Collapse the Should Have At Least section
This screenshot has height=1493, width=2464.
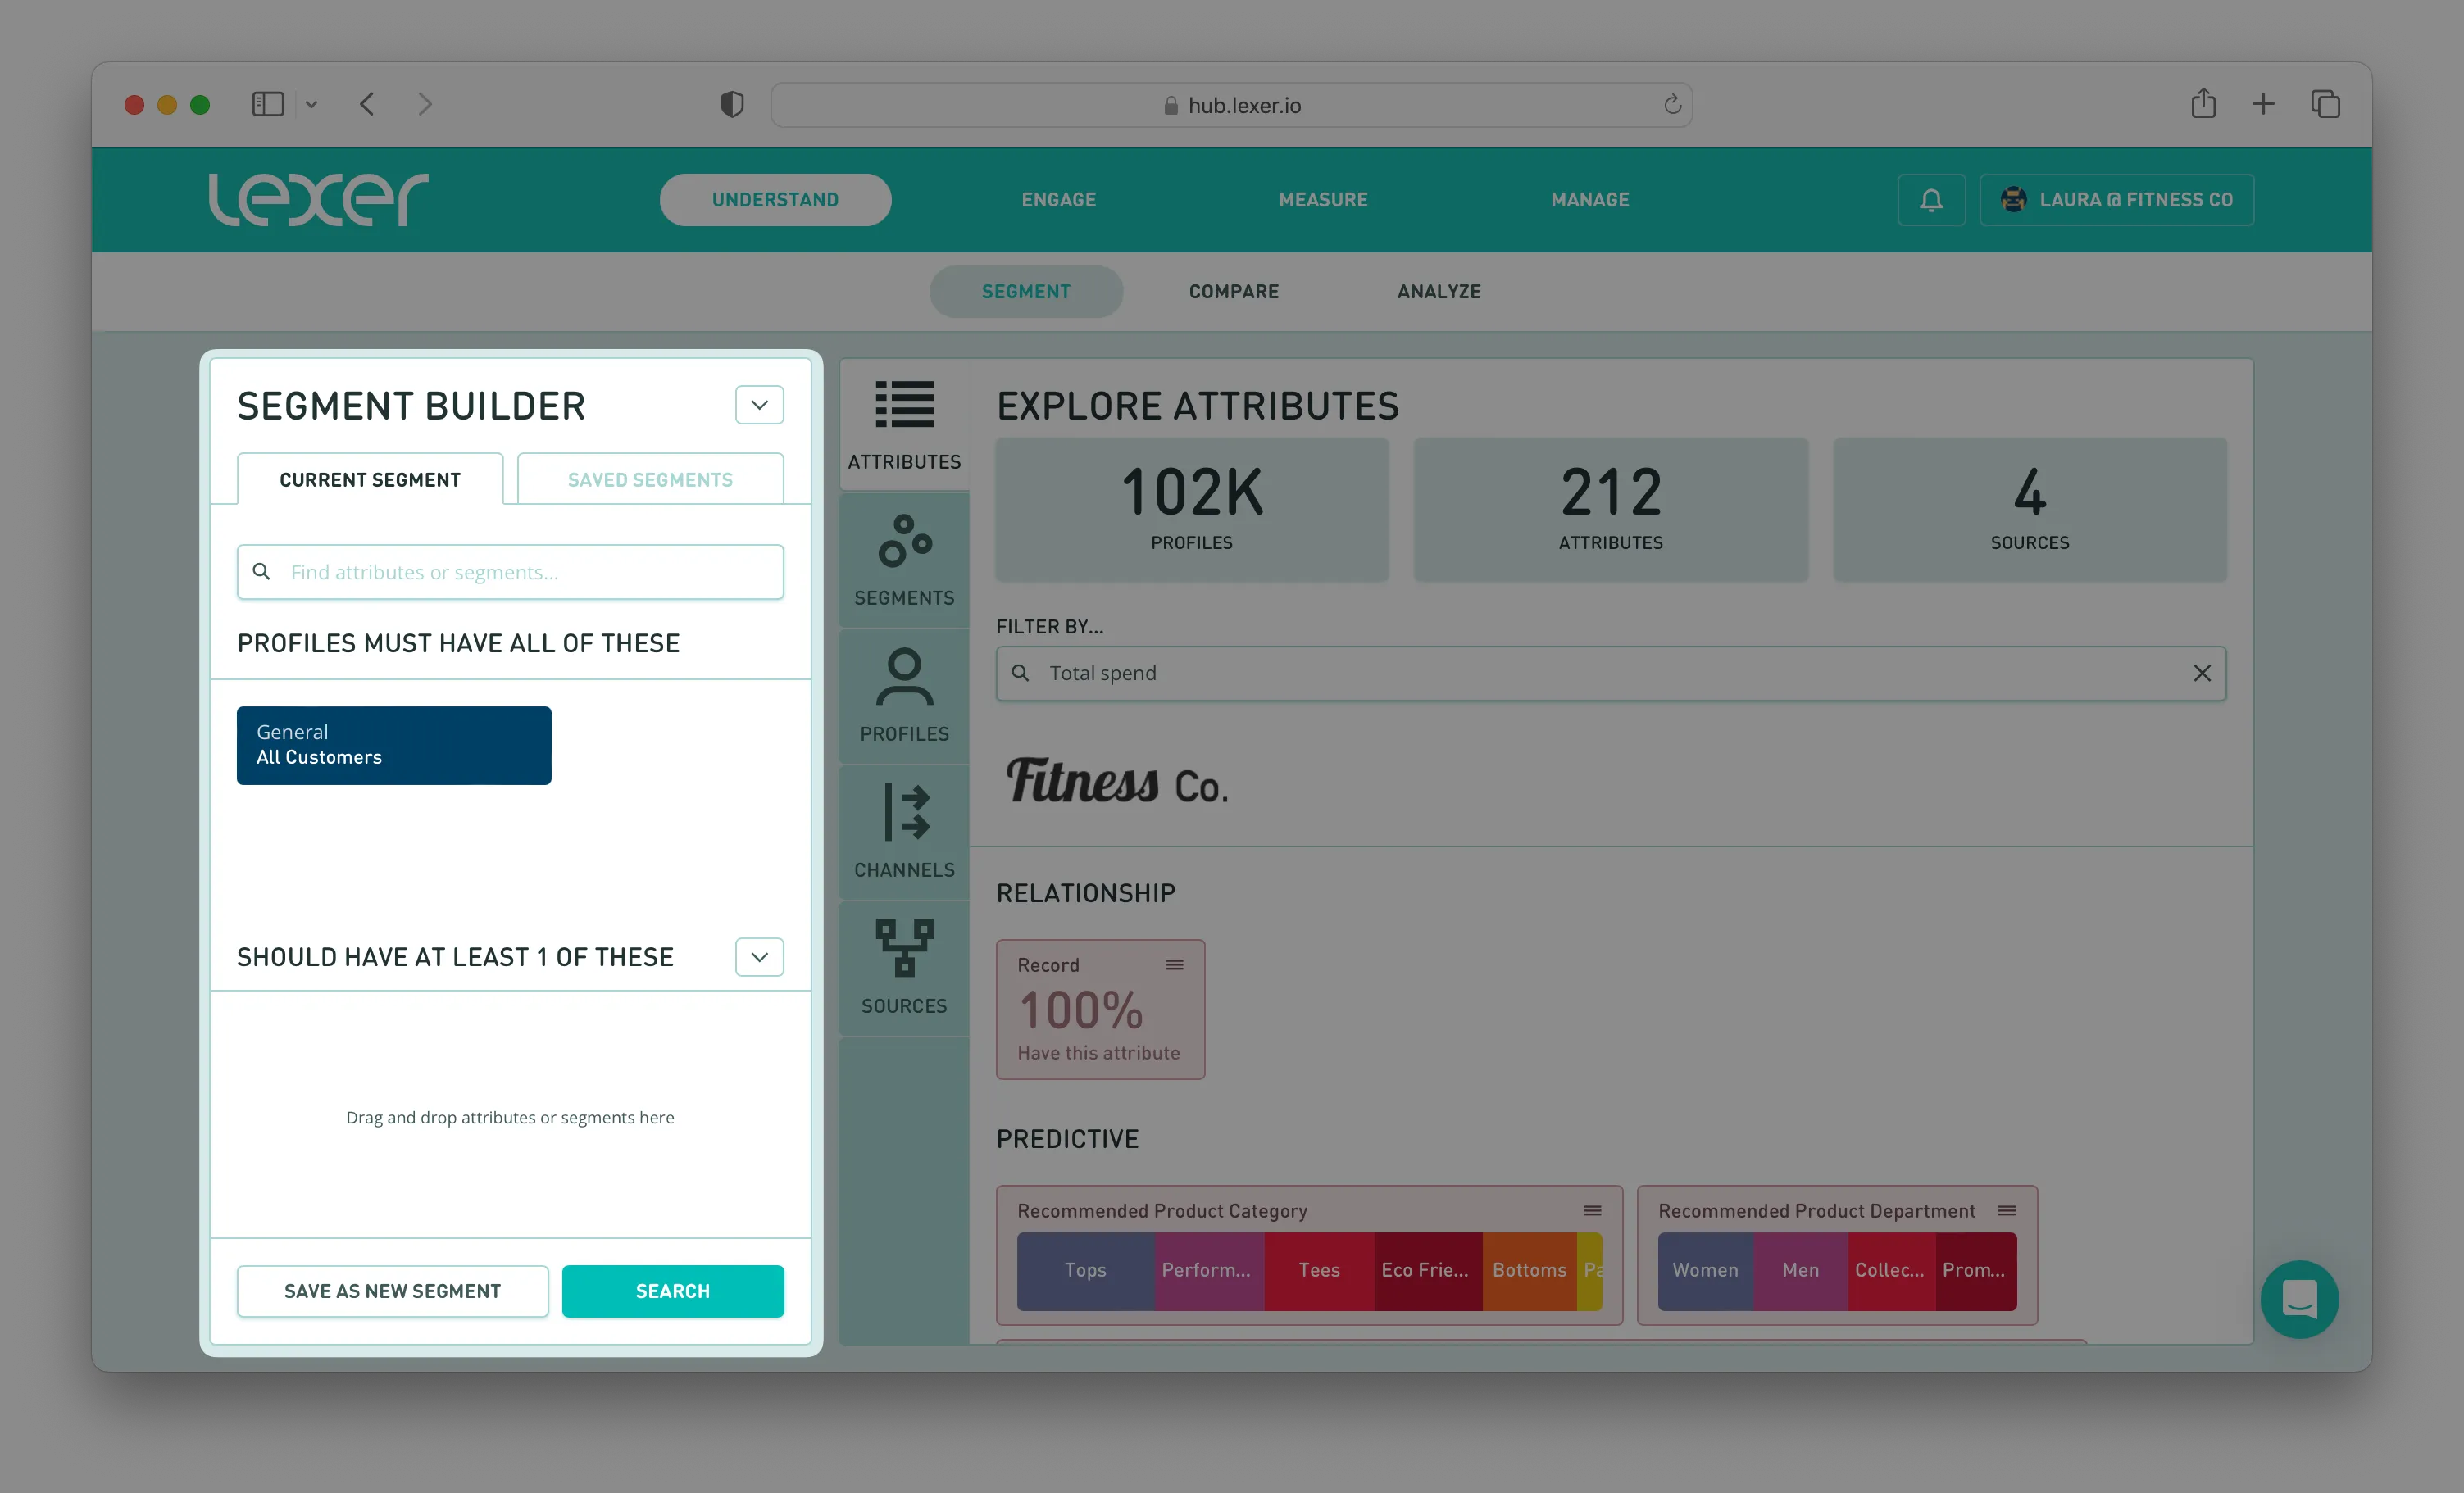coord(759,957)
